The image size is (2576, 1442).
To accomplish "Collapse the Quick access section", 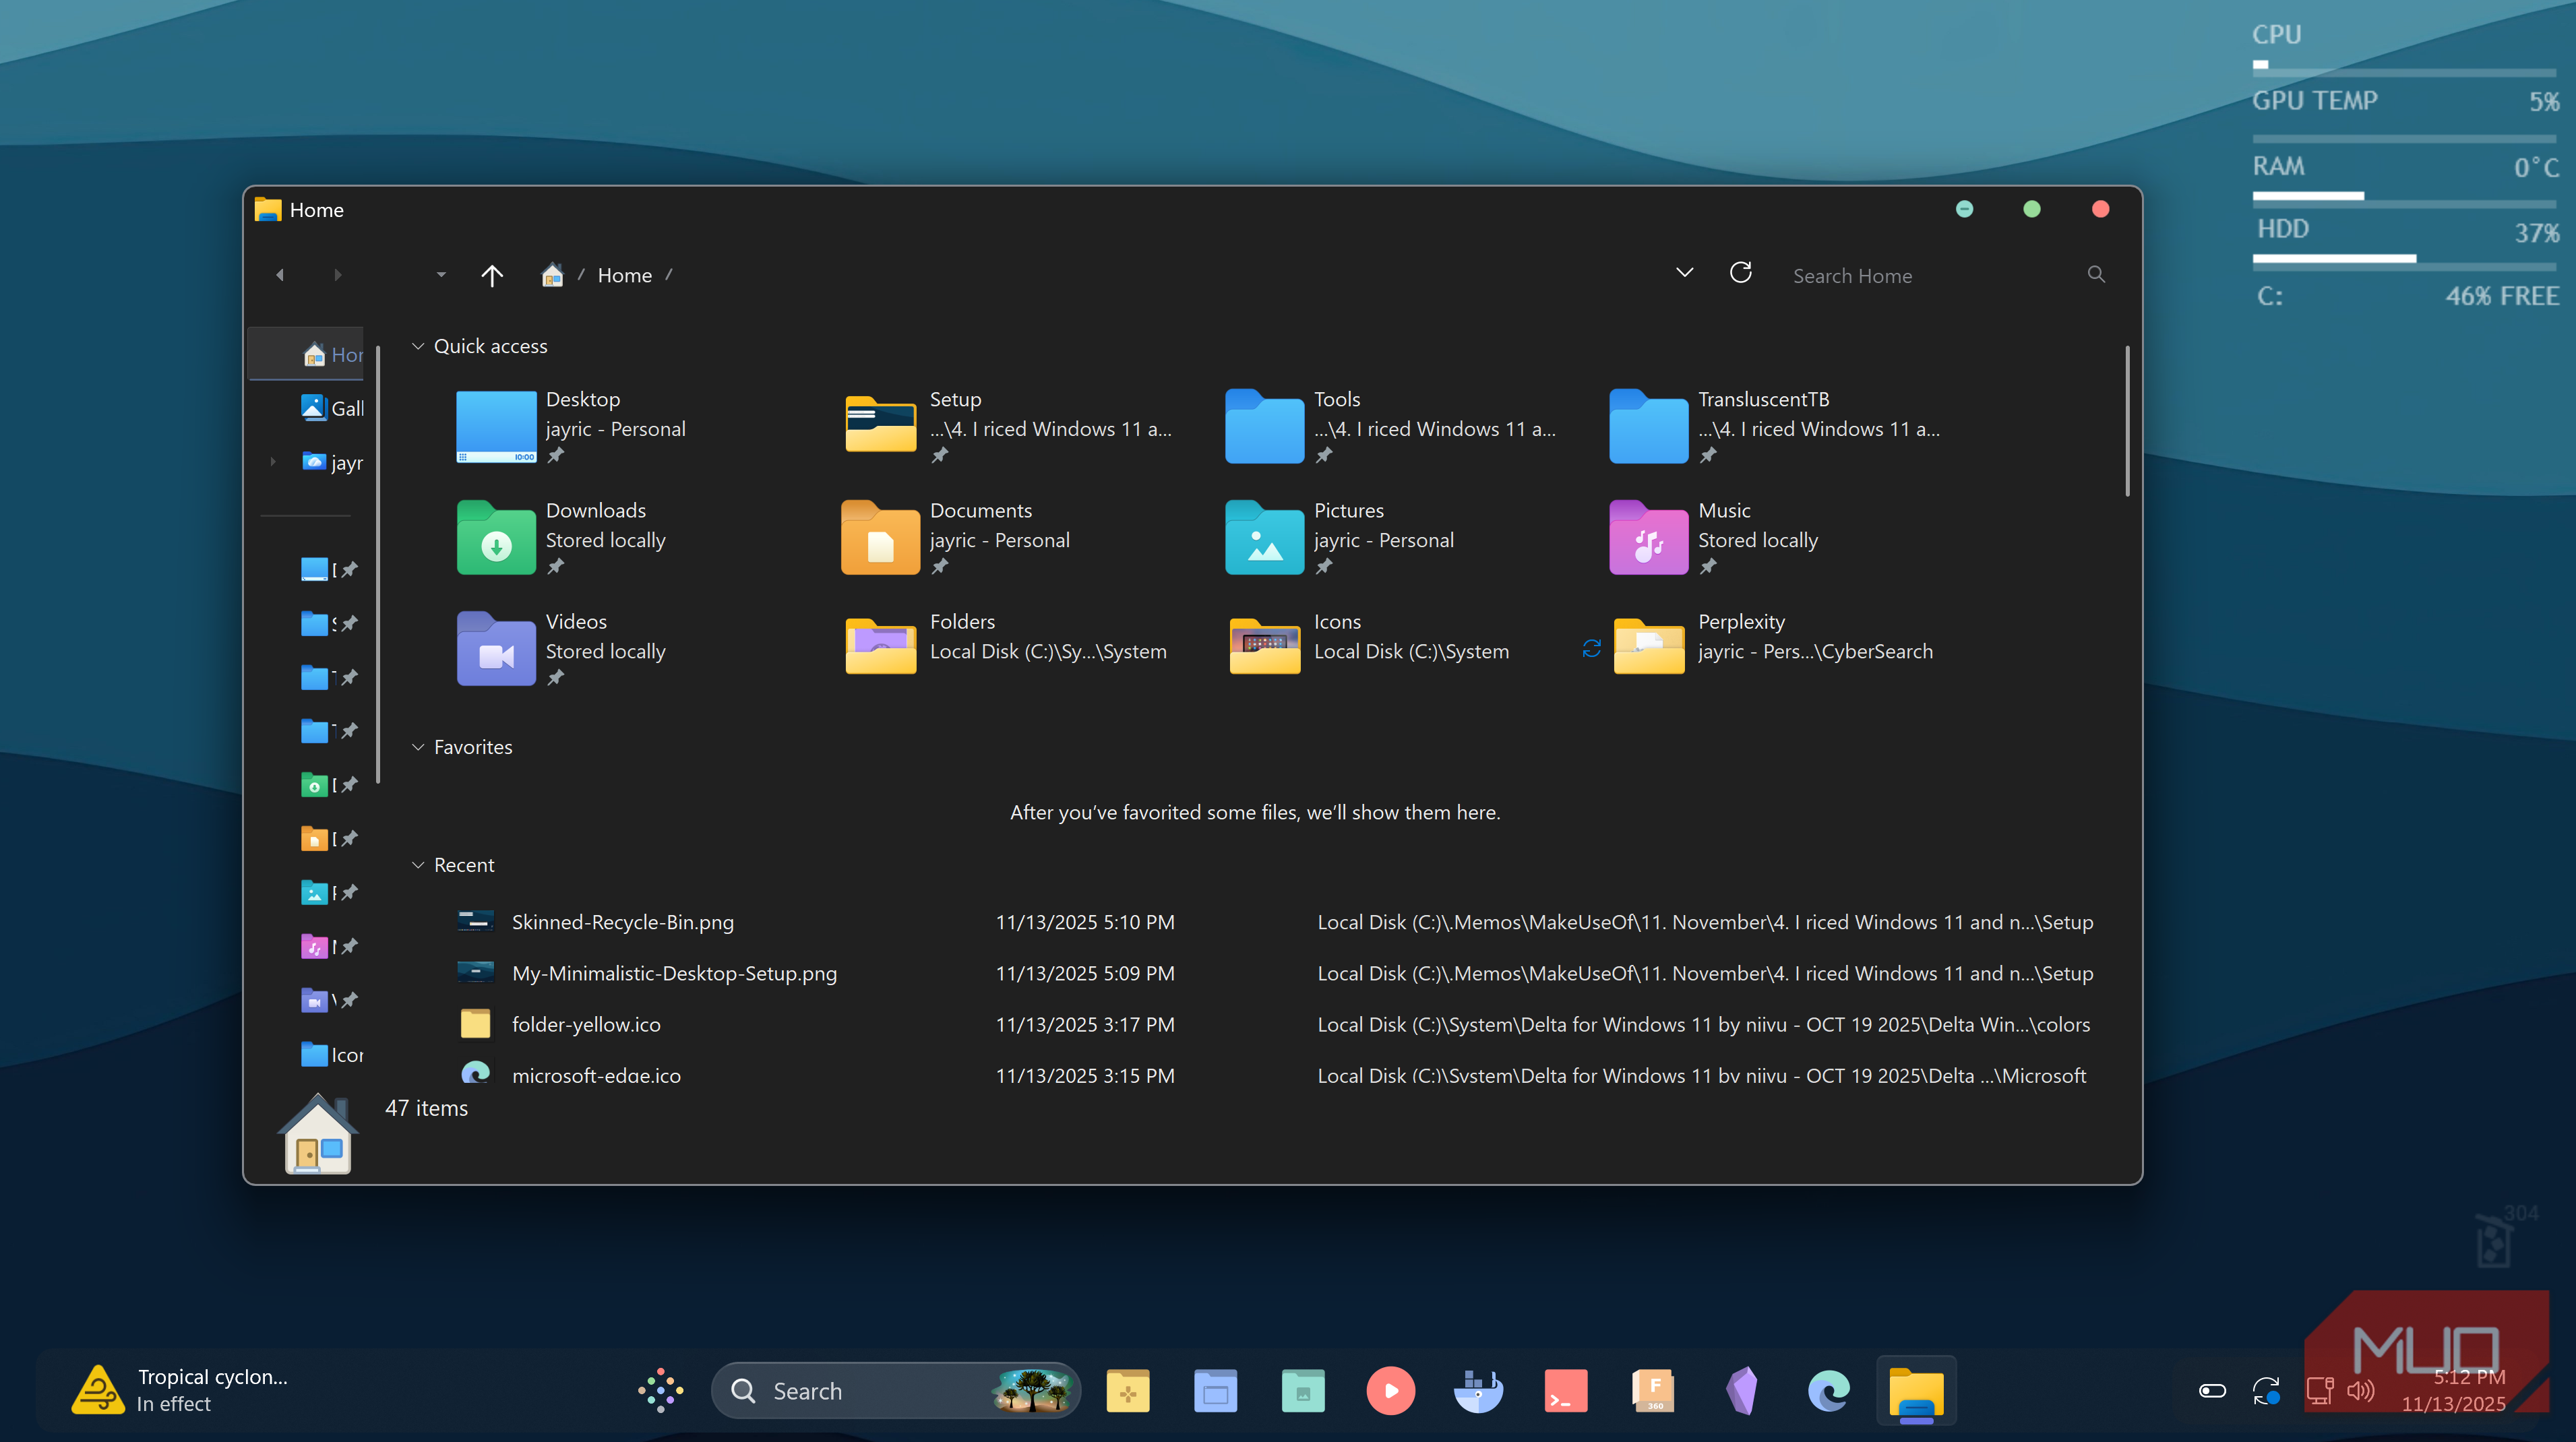I will click(x=418, y=346).
